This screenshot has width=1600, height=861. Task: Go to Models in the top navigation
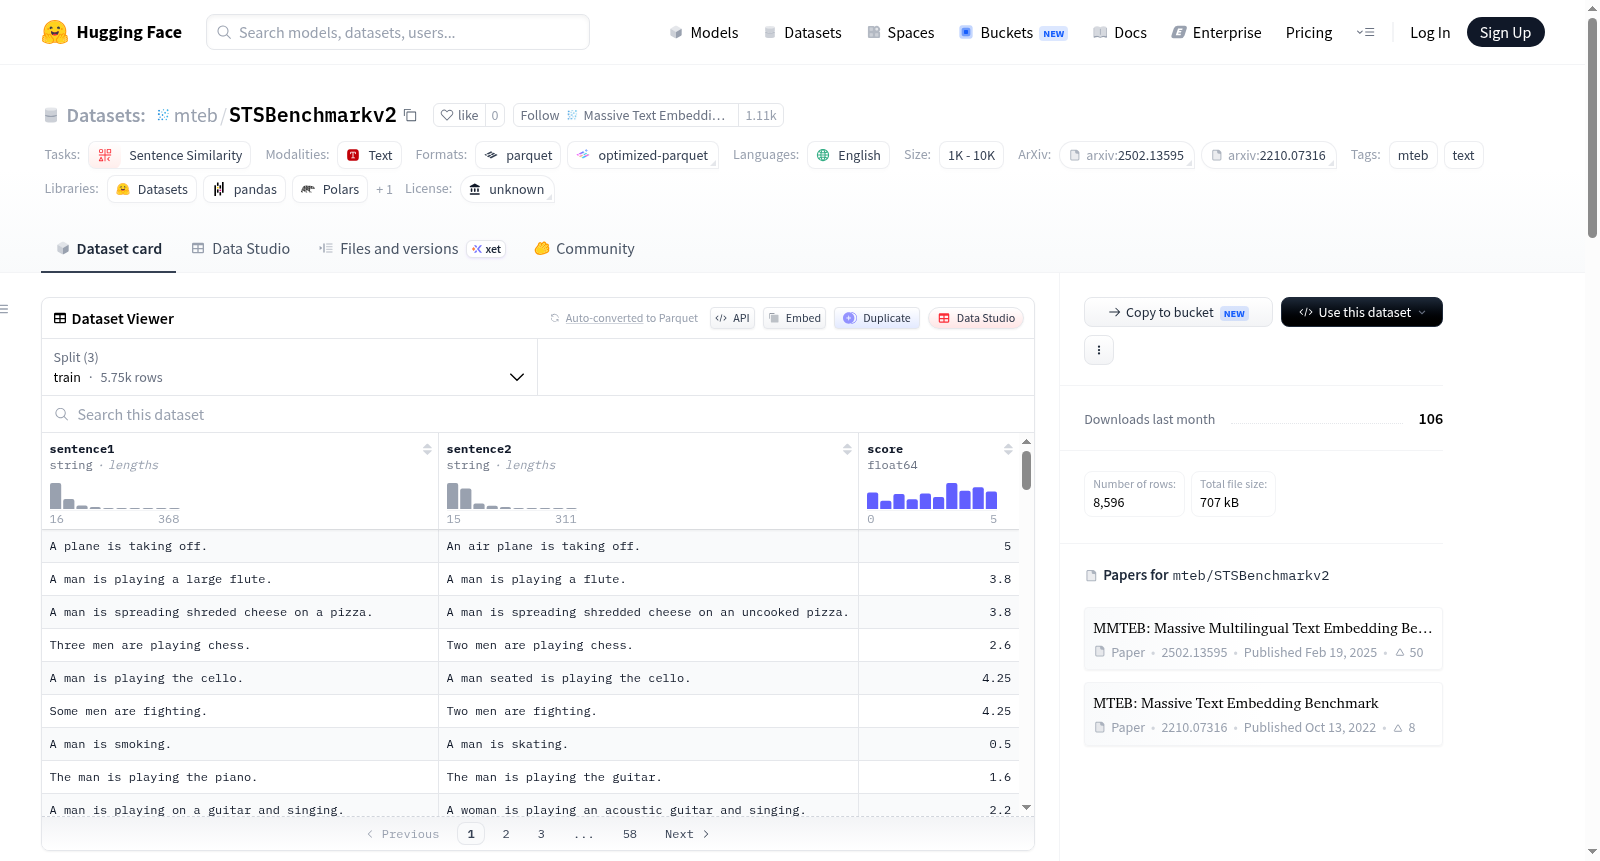tap(704, 32)
